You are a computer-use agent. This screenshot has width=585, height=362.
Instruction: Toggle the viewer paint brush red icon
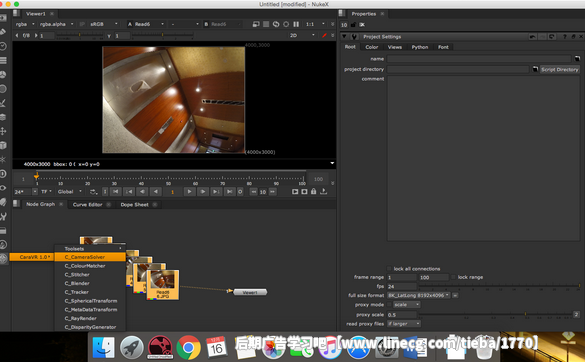324,35
